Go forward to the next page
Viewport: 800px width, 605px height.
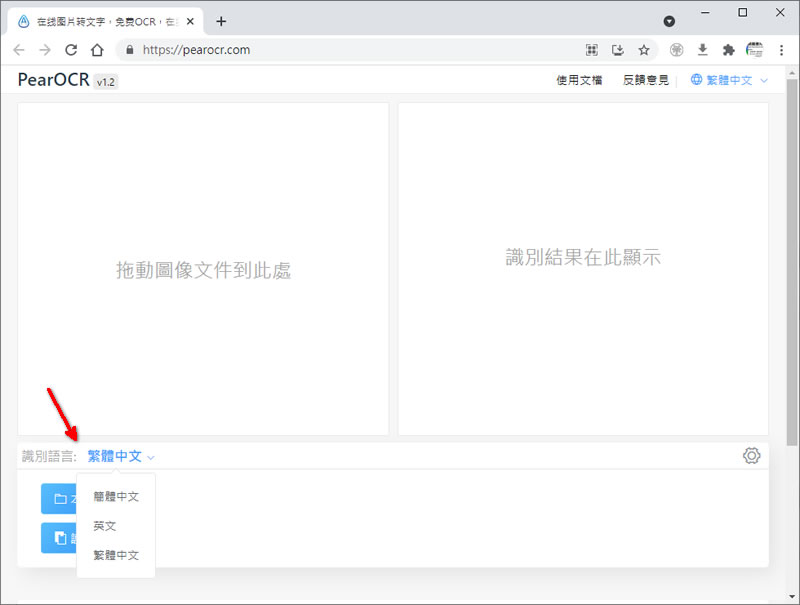[45, 50]
